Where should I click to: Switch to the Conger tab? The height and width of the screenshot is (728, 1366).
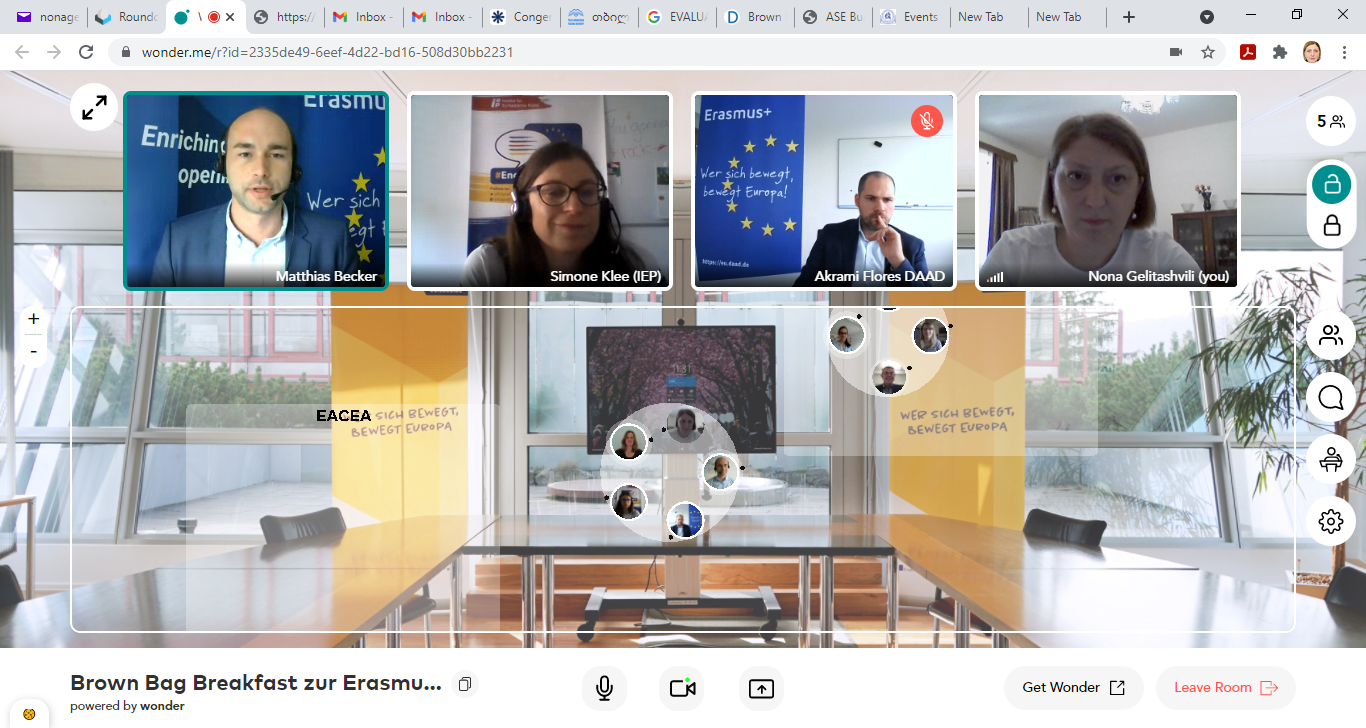click(x=520, y=17)
